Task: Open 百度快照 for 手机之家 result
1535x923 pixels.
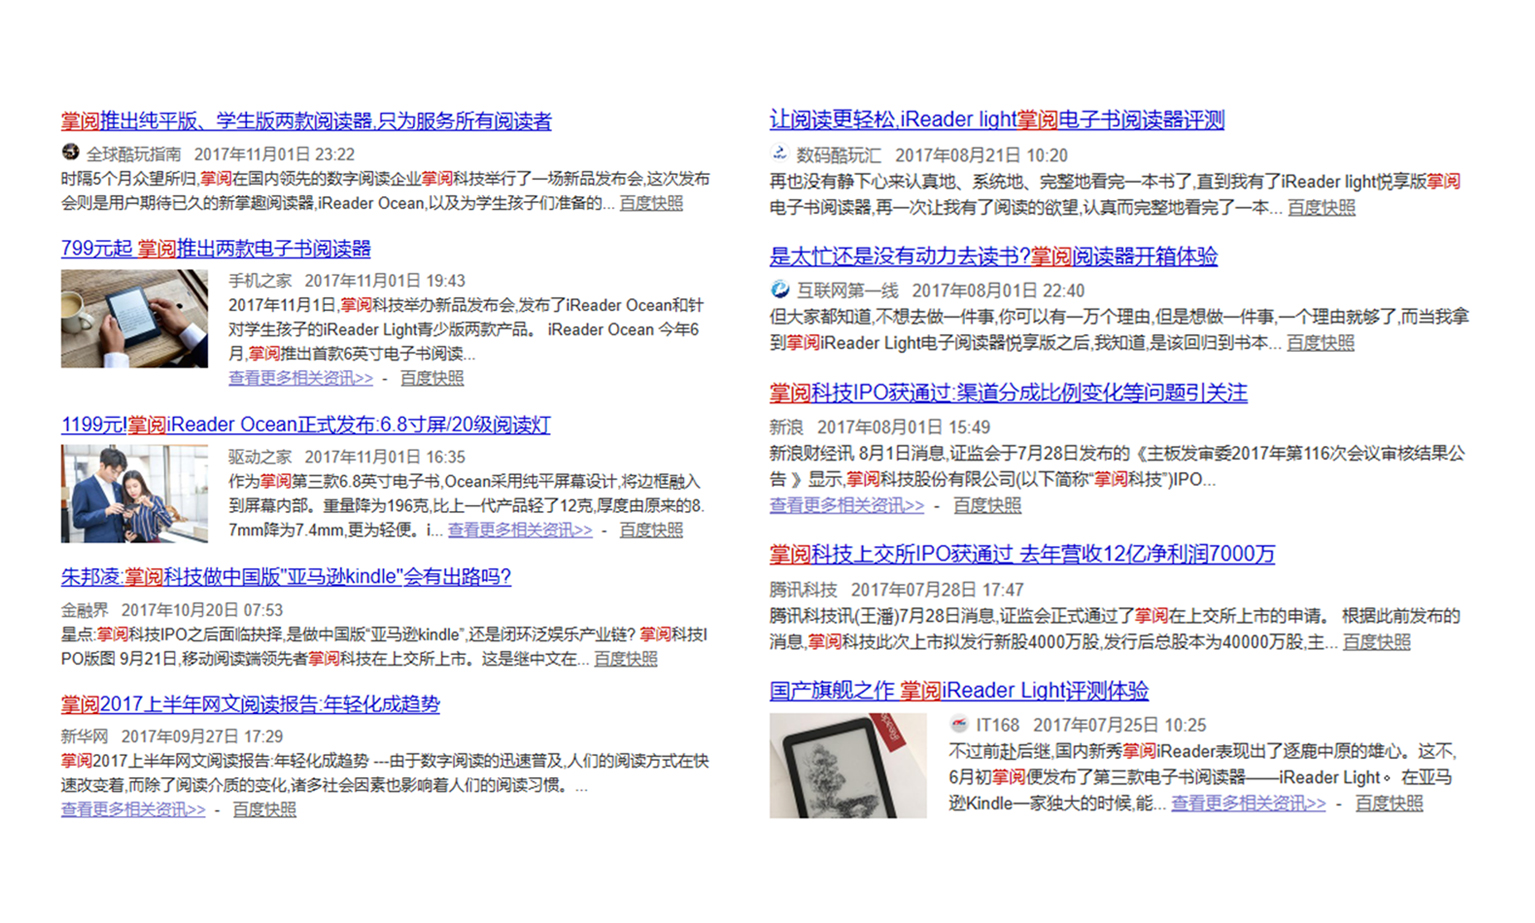Action: pyautogui.click(x=432, y=378)
